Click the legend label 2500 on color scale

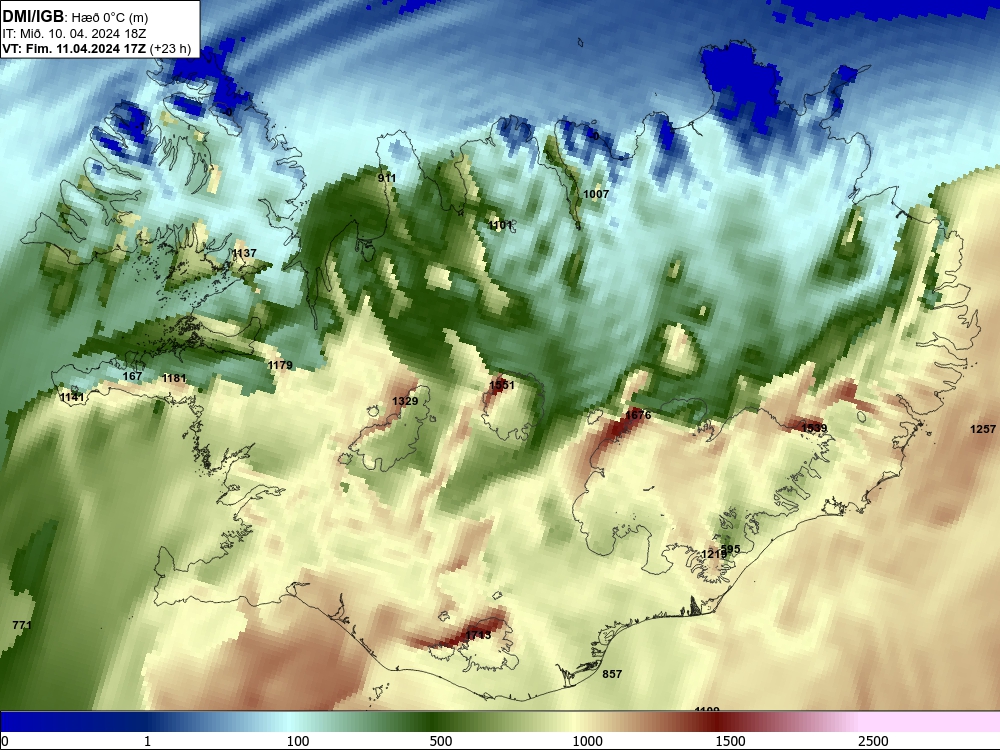tap(873, 741)
